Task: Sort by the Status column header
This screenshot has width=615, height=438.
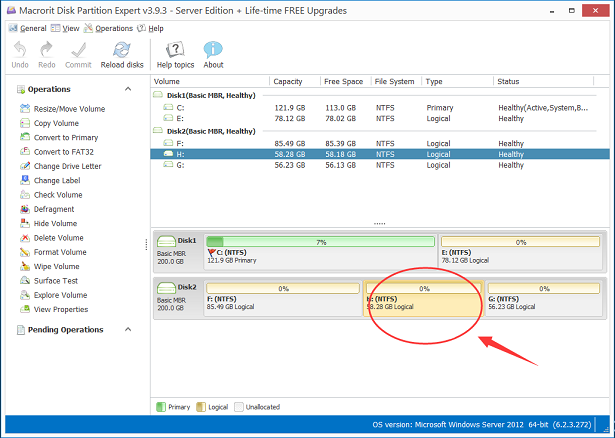Action: (x=544, y=81)
